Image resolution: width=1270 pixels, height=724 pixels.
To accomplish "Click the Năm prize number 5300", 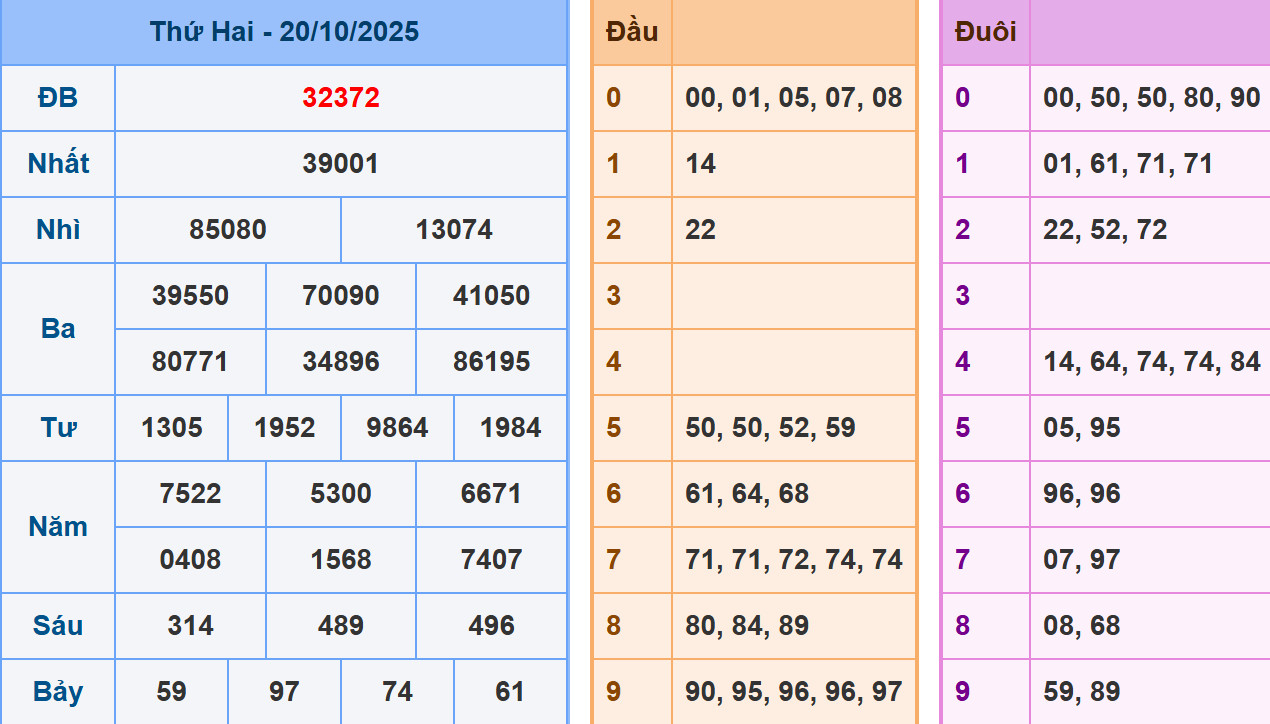I will click(341, 494).
